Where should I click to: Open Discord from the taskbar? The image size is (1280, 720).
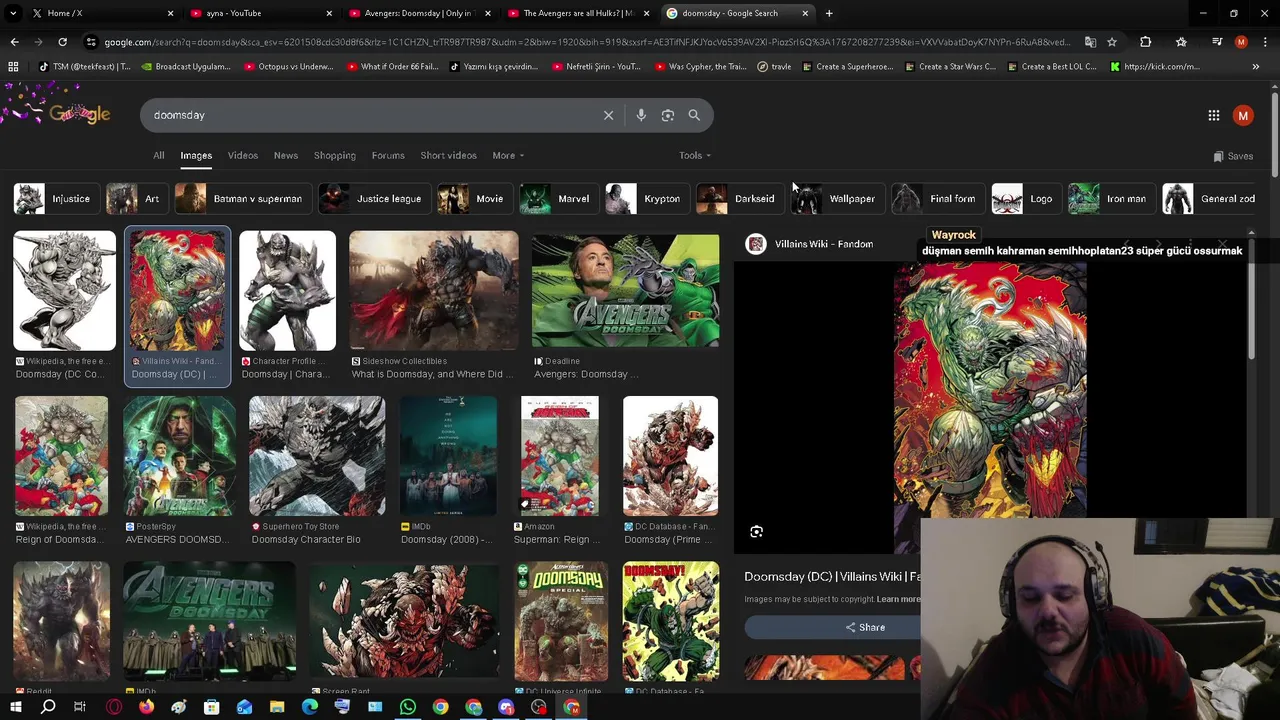coord(506,707)
